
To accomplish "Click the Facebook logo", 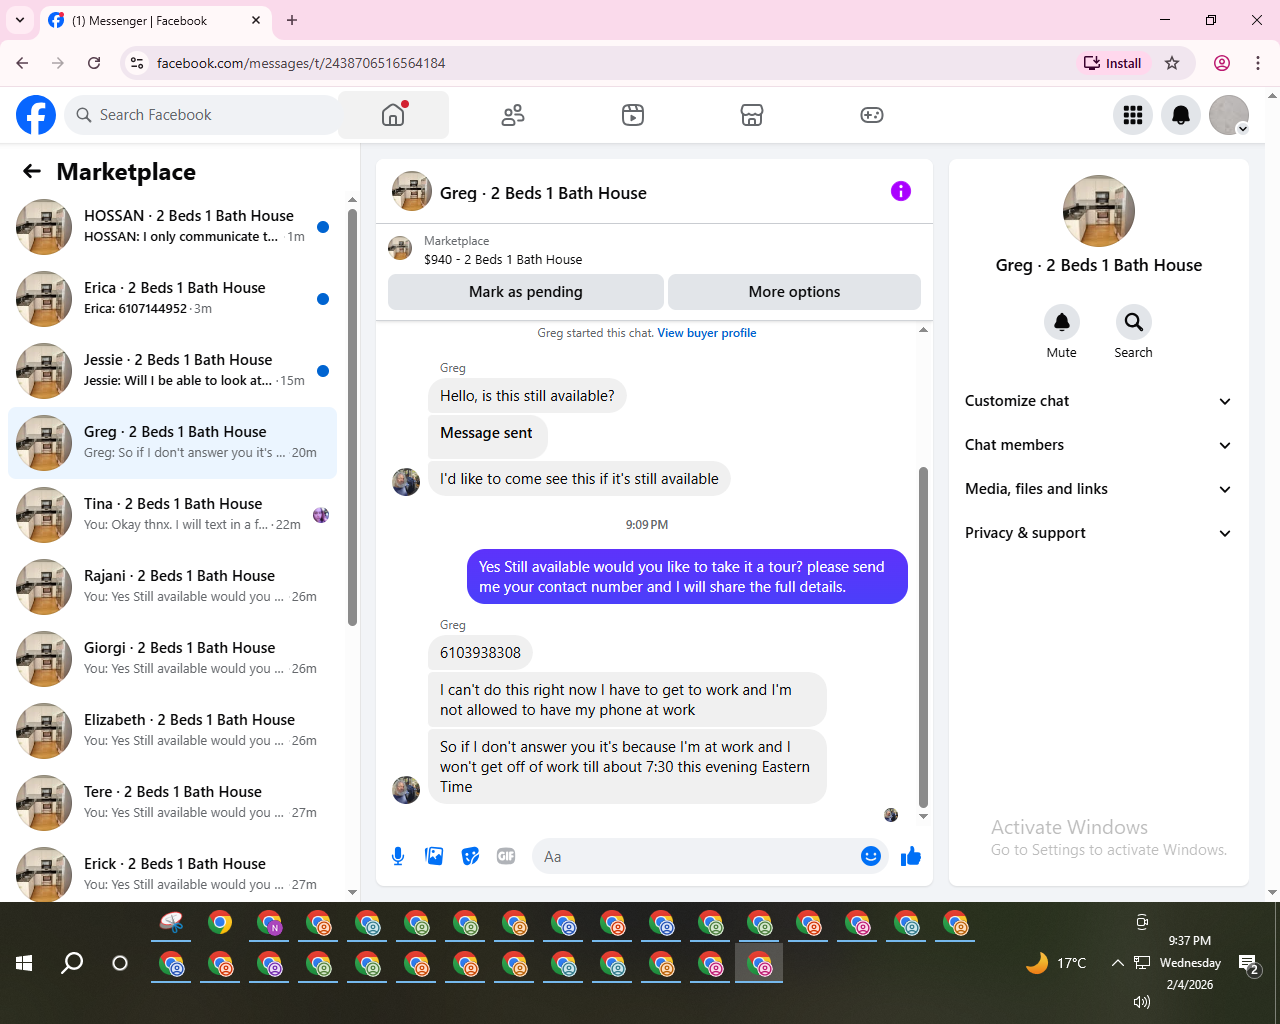I will [x=36, y=115].
